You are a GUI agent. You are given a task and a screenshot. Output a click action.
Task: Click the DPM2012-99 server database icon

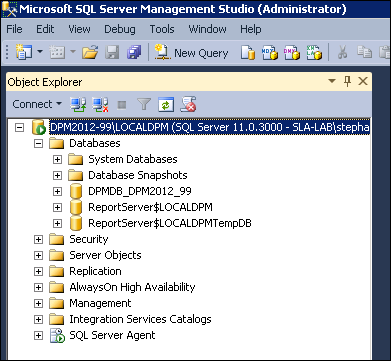pyautogui.click(x=39, y=127)
